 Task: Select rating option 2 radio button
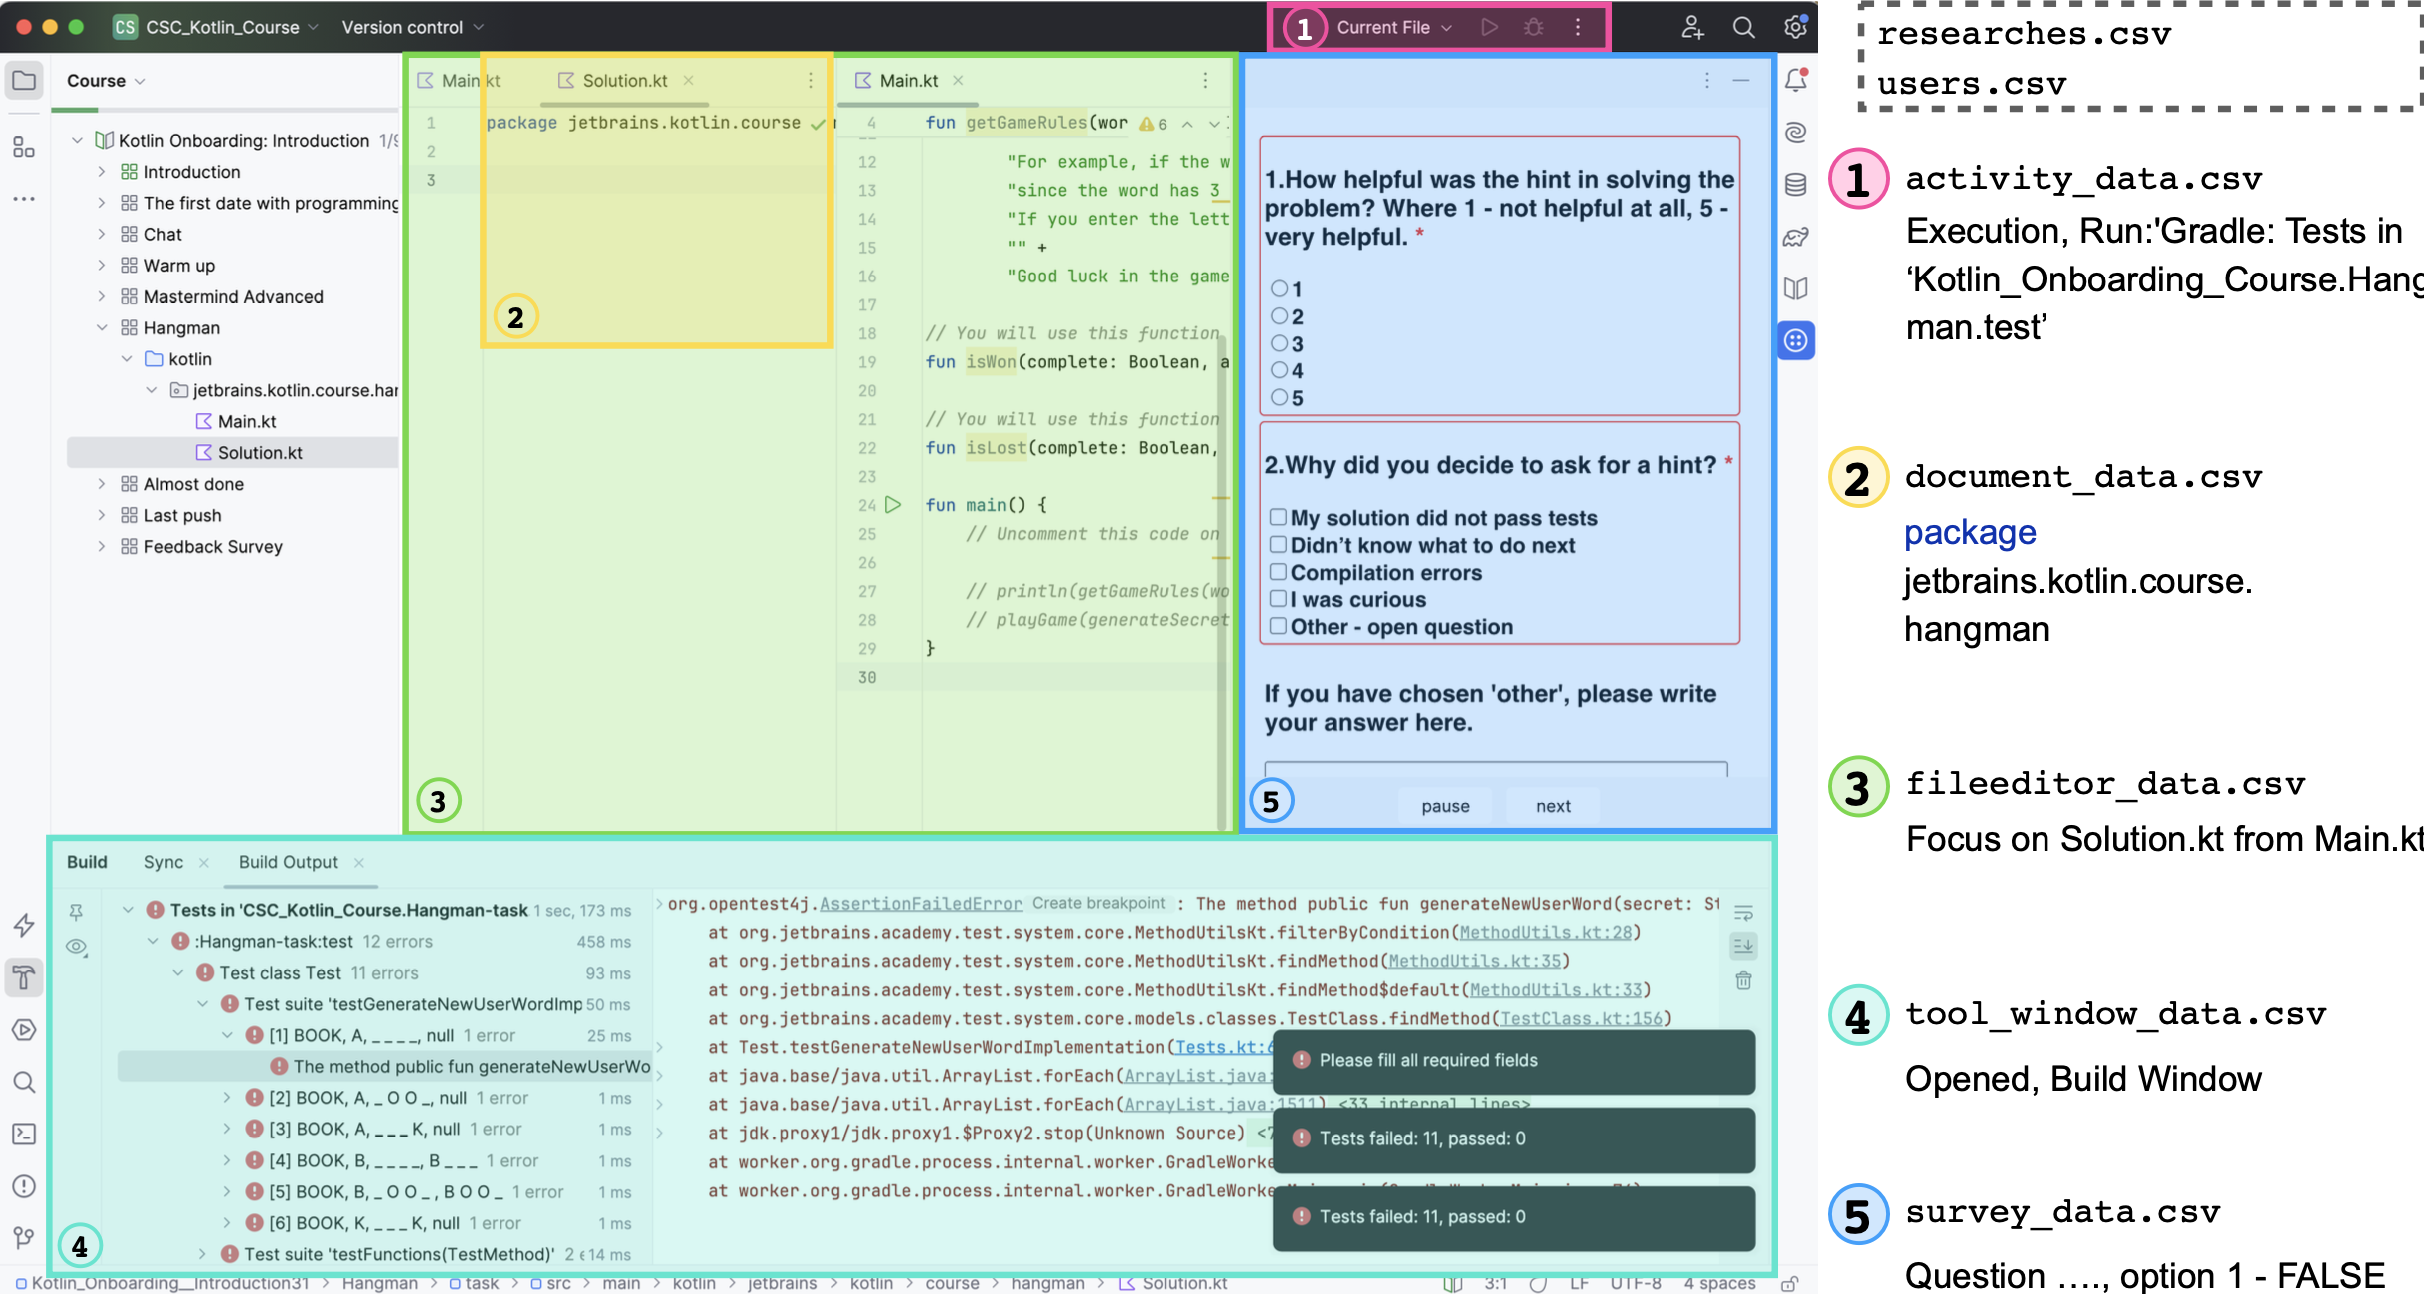pos(1279,316)
